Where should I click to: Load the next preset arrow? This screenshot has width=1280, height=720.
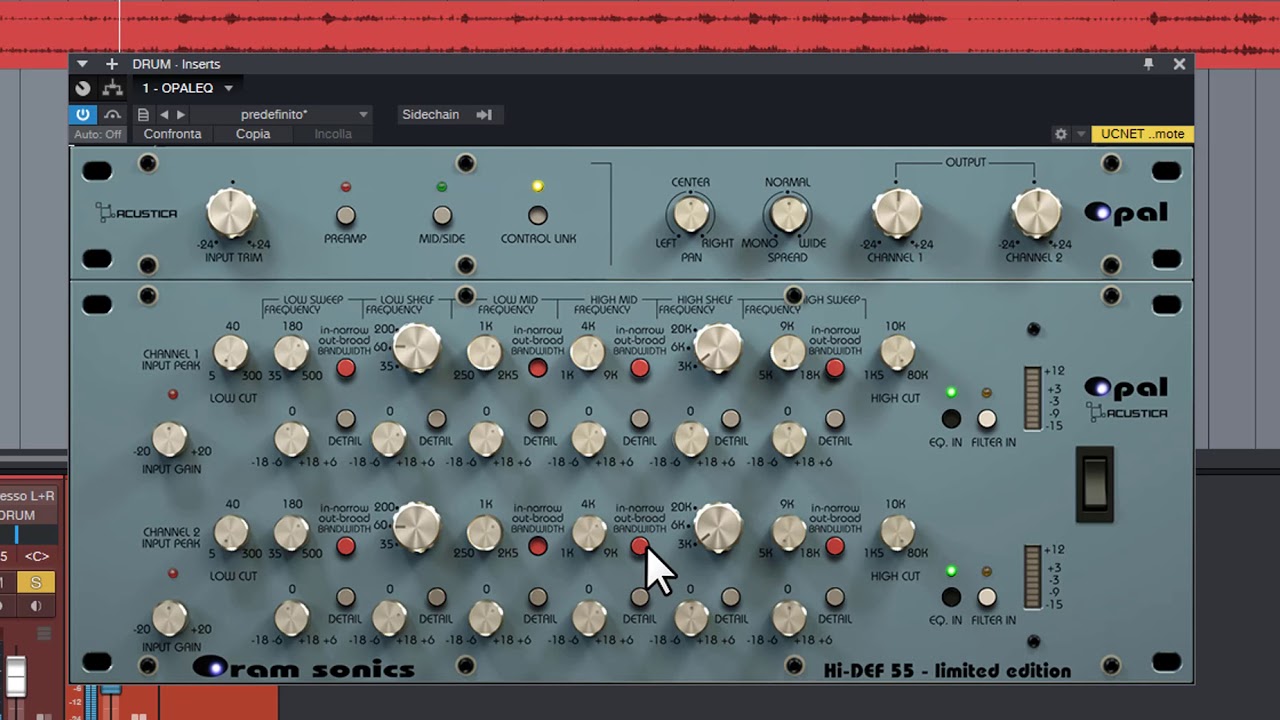[181, 115]
